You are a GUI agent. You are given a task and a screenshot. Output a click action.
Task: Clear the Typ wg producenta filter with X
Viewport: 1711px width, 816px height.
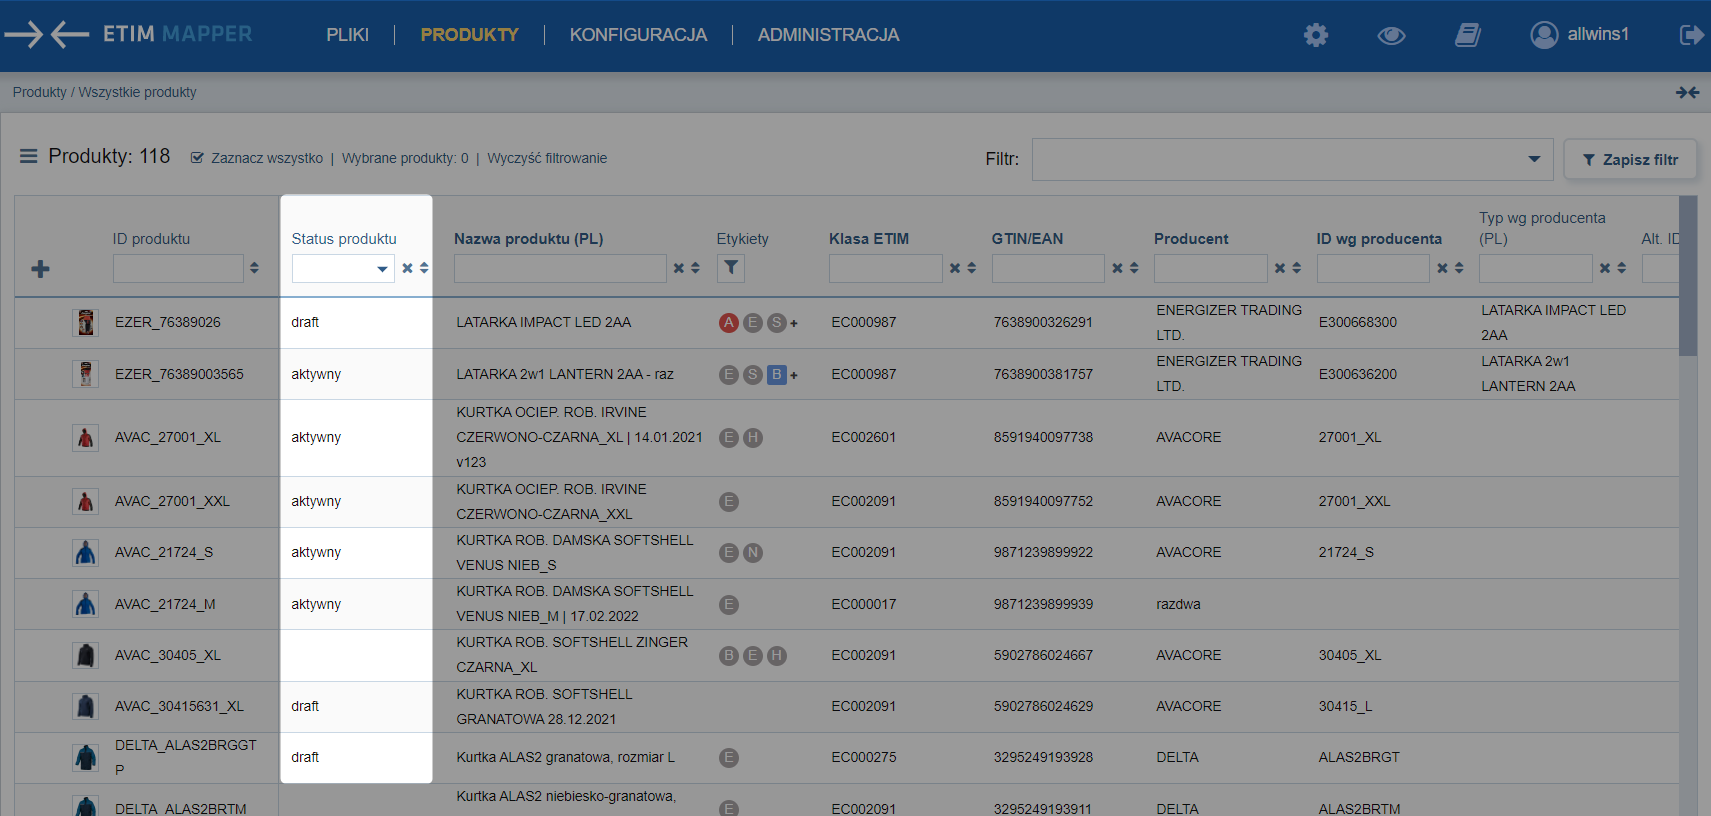pos(1605,268)
